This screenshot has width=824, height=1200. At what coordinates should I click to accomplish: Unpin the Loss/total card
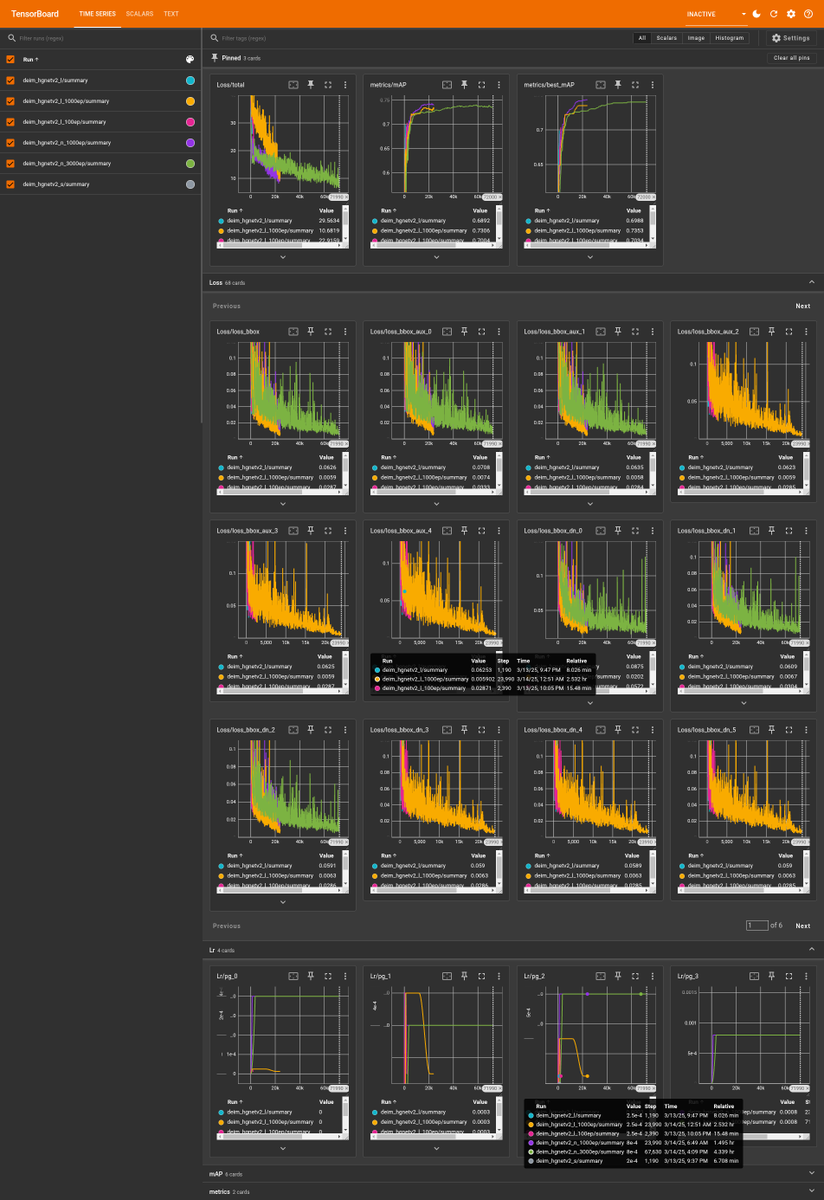tap(311, 84)
